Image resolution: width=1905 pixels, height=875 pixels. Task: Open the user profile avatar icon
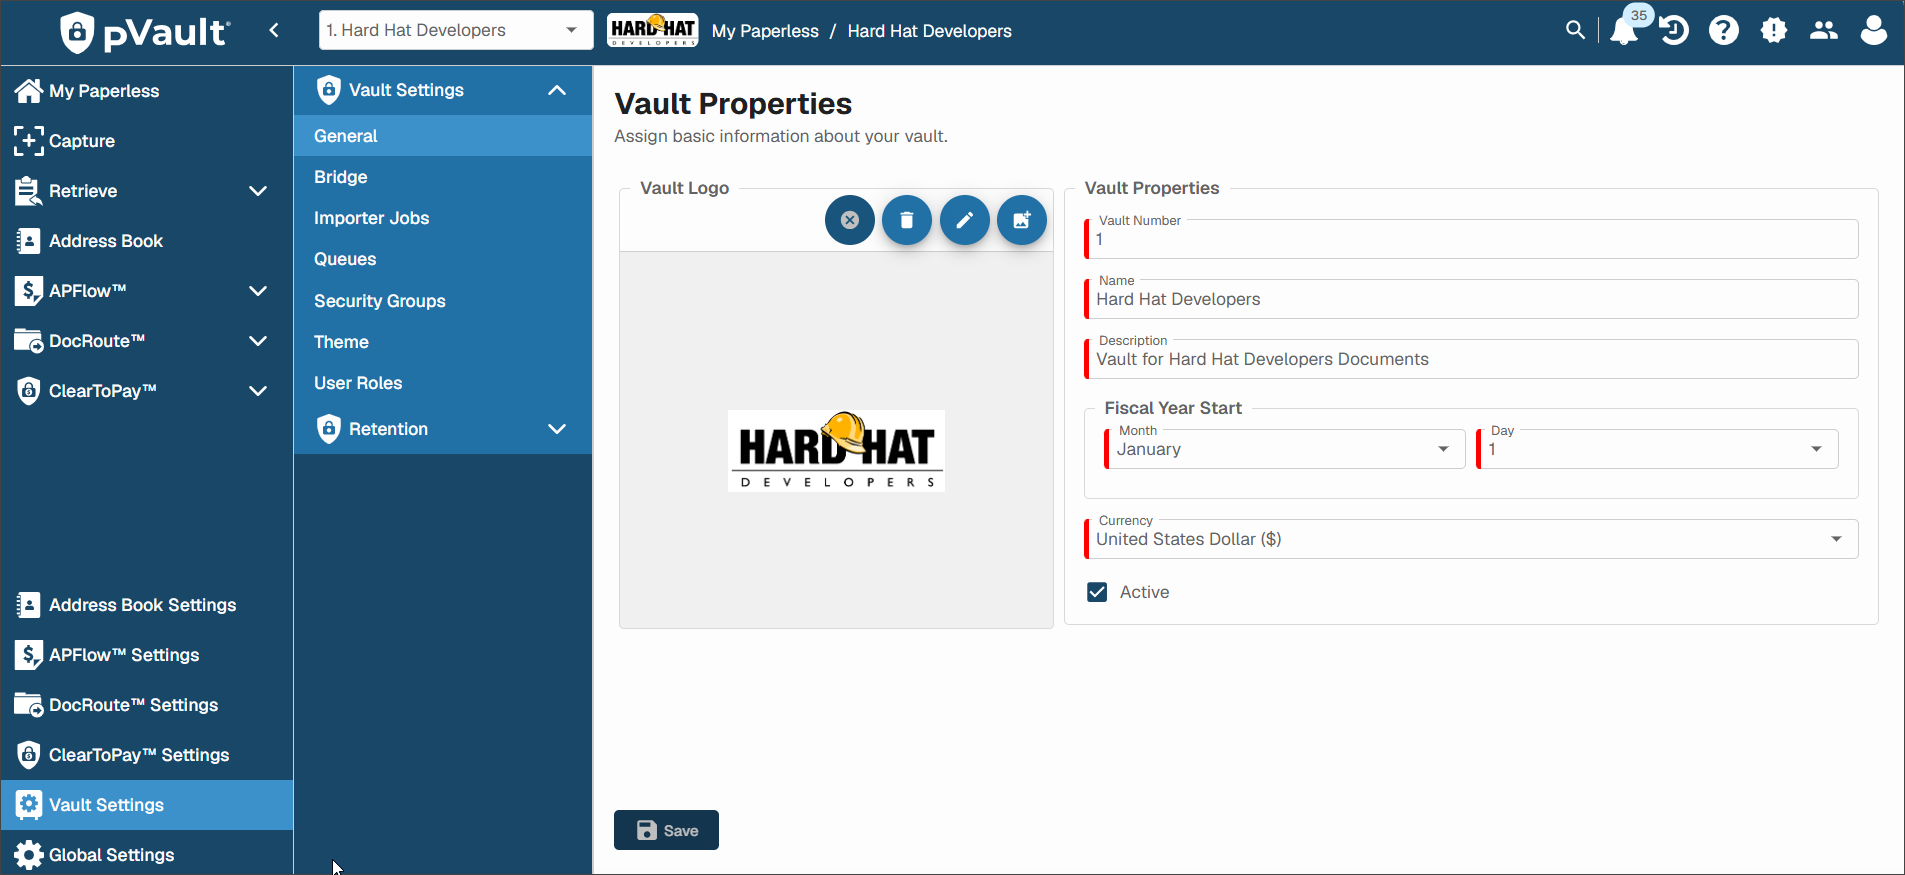click(x=1874, y=30)
